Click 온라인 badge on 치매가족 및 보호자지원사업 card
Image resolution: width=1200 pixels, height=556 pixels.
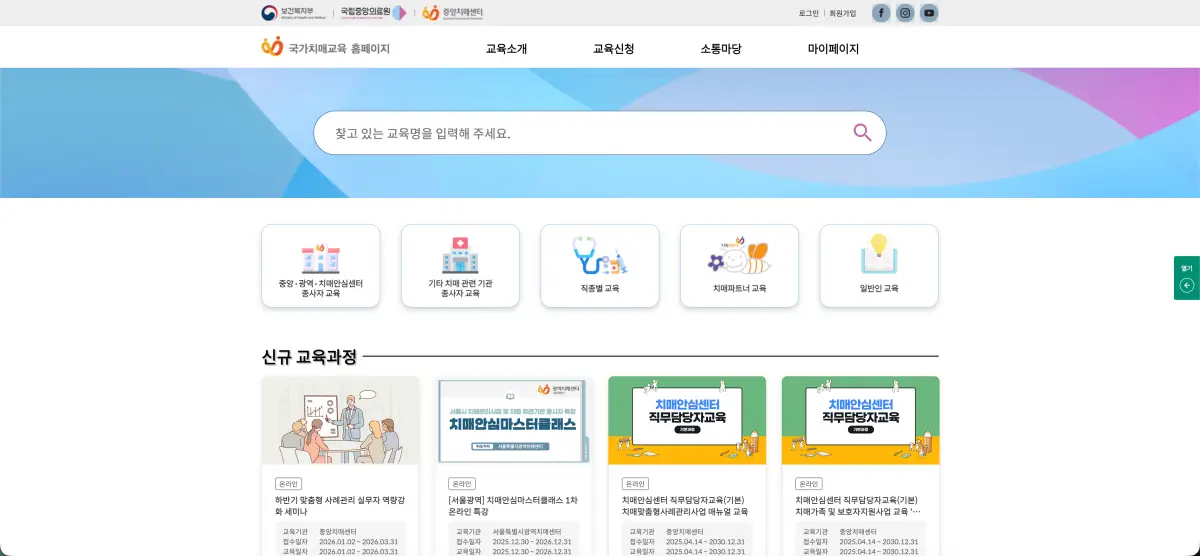point(809,483)
